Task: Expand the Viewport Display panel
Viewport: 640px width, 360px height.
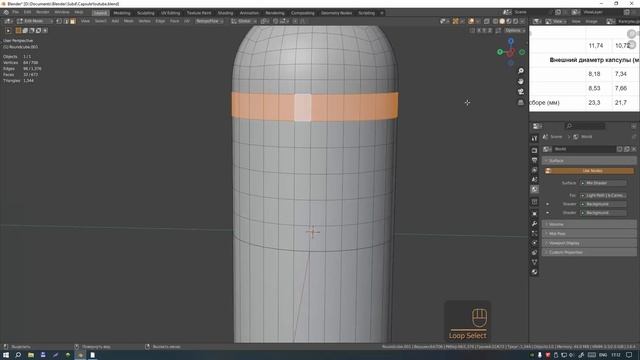Action: 589,243
